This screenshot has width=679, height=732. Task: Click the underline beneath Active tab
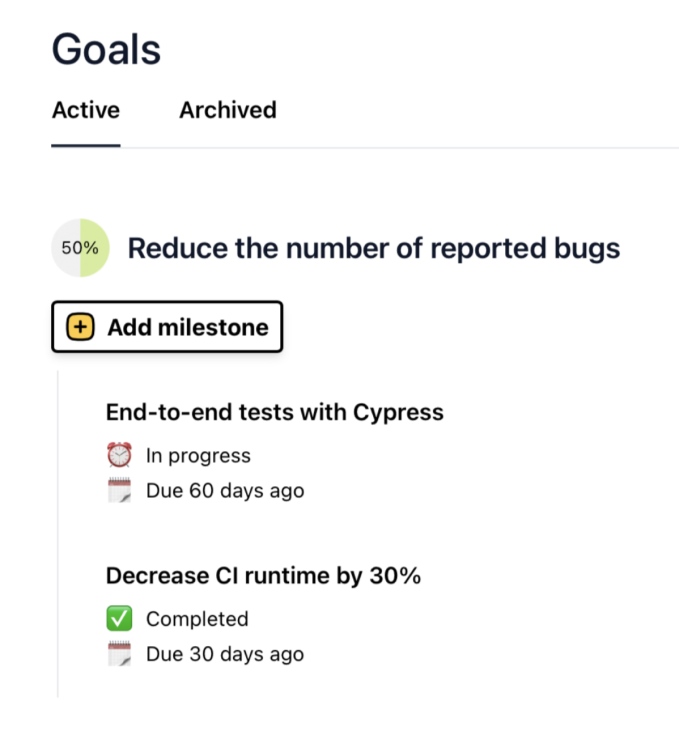click(x=86, y=146)
